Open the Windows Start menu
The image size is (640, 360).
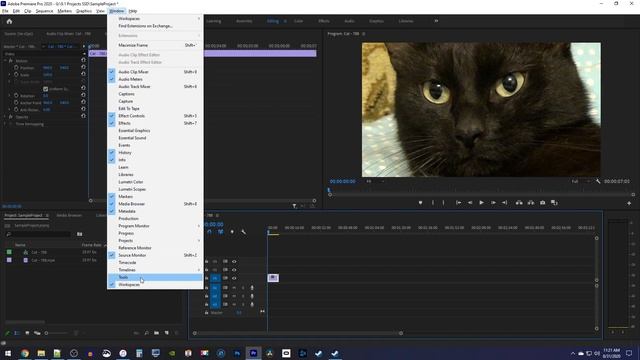tap(8, 353)
